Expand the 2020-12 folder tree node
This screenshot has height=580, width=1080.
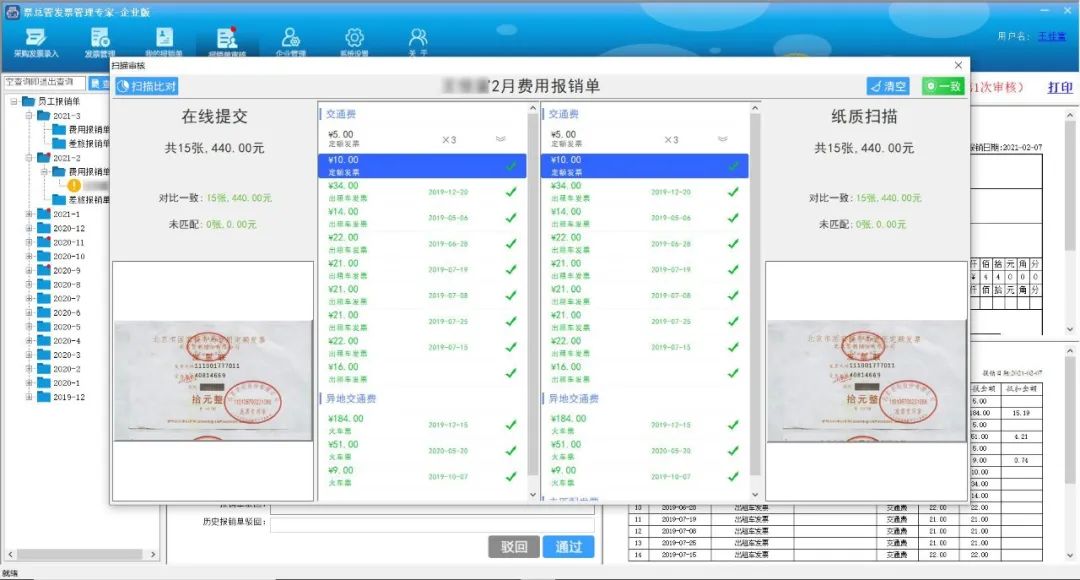(30, 228)
